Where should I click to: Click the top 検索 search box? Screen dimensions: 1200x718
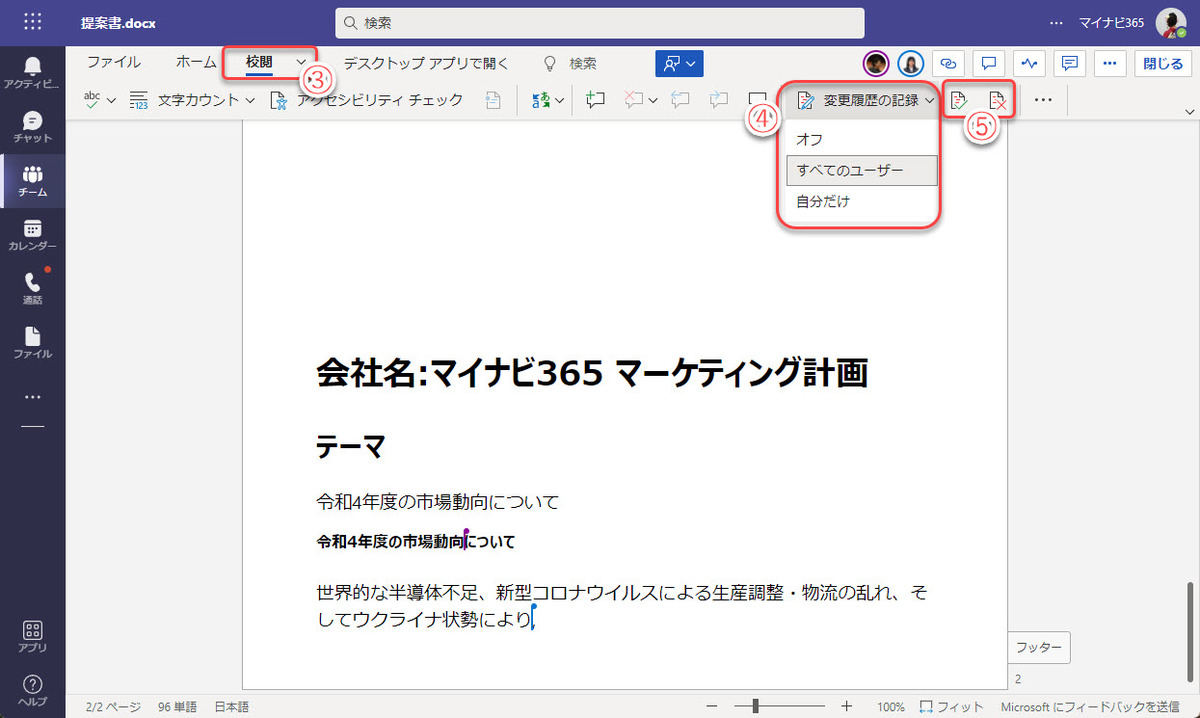tap(600, 22)
